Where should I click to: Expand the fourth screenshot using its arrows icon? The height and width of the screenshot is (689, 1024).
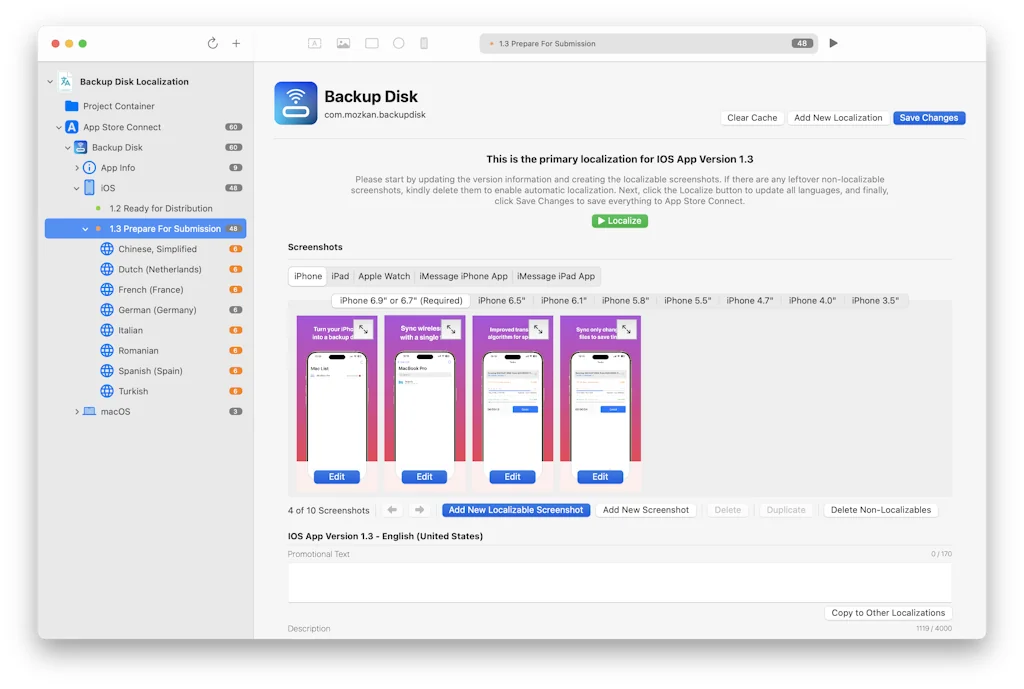point(626,330)
